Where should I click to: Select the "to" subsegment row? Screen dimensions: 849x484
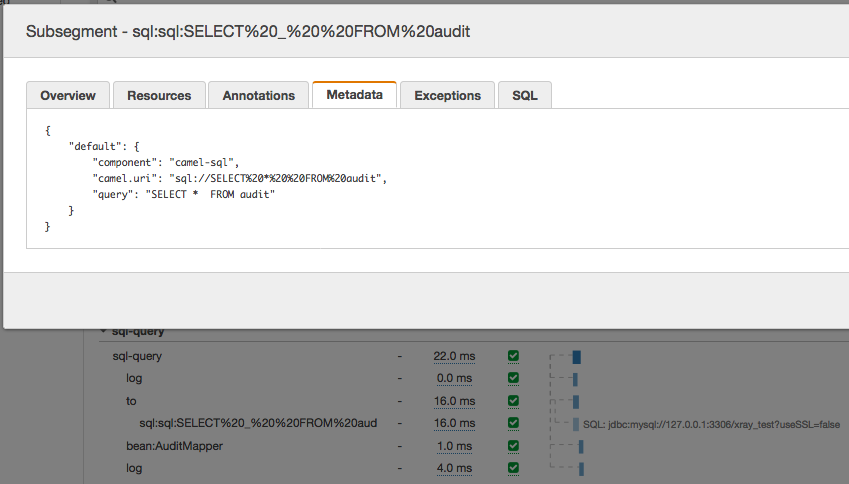[131, 401]
